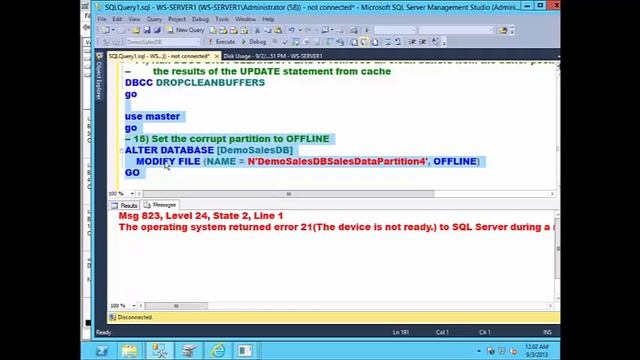
Task: Click the 'use master' line
Action: point(152,116)
